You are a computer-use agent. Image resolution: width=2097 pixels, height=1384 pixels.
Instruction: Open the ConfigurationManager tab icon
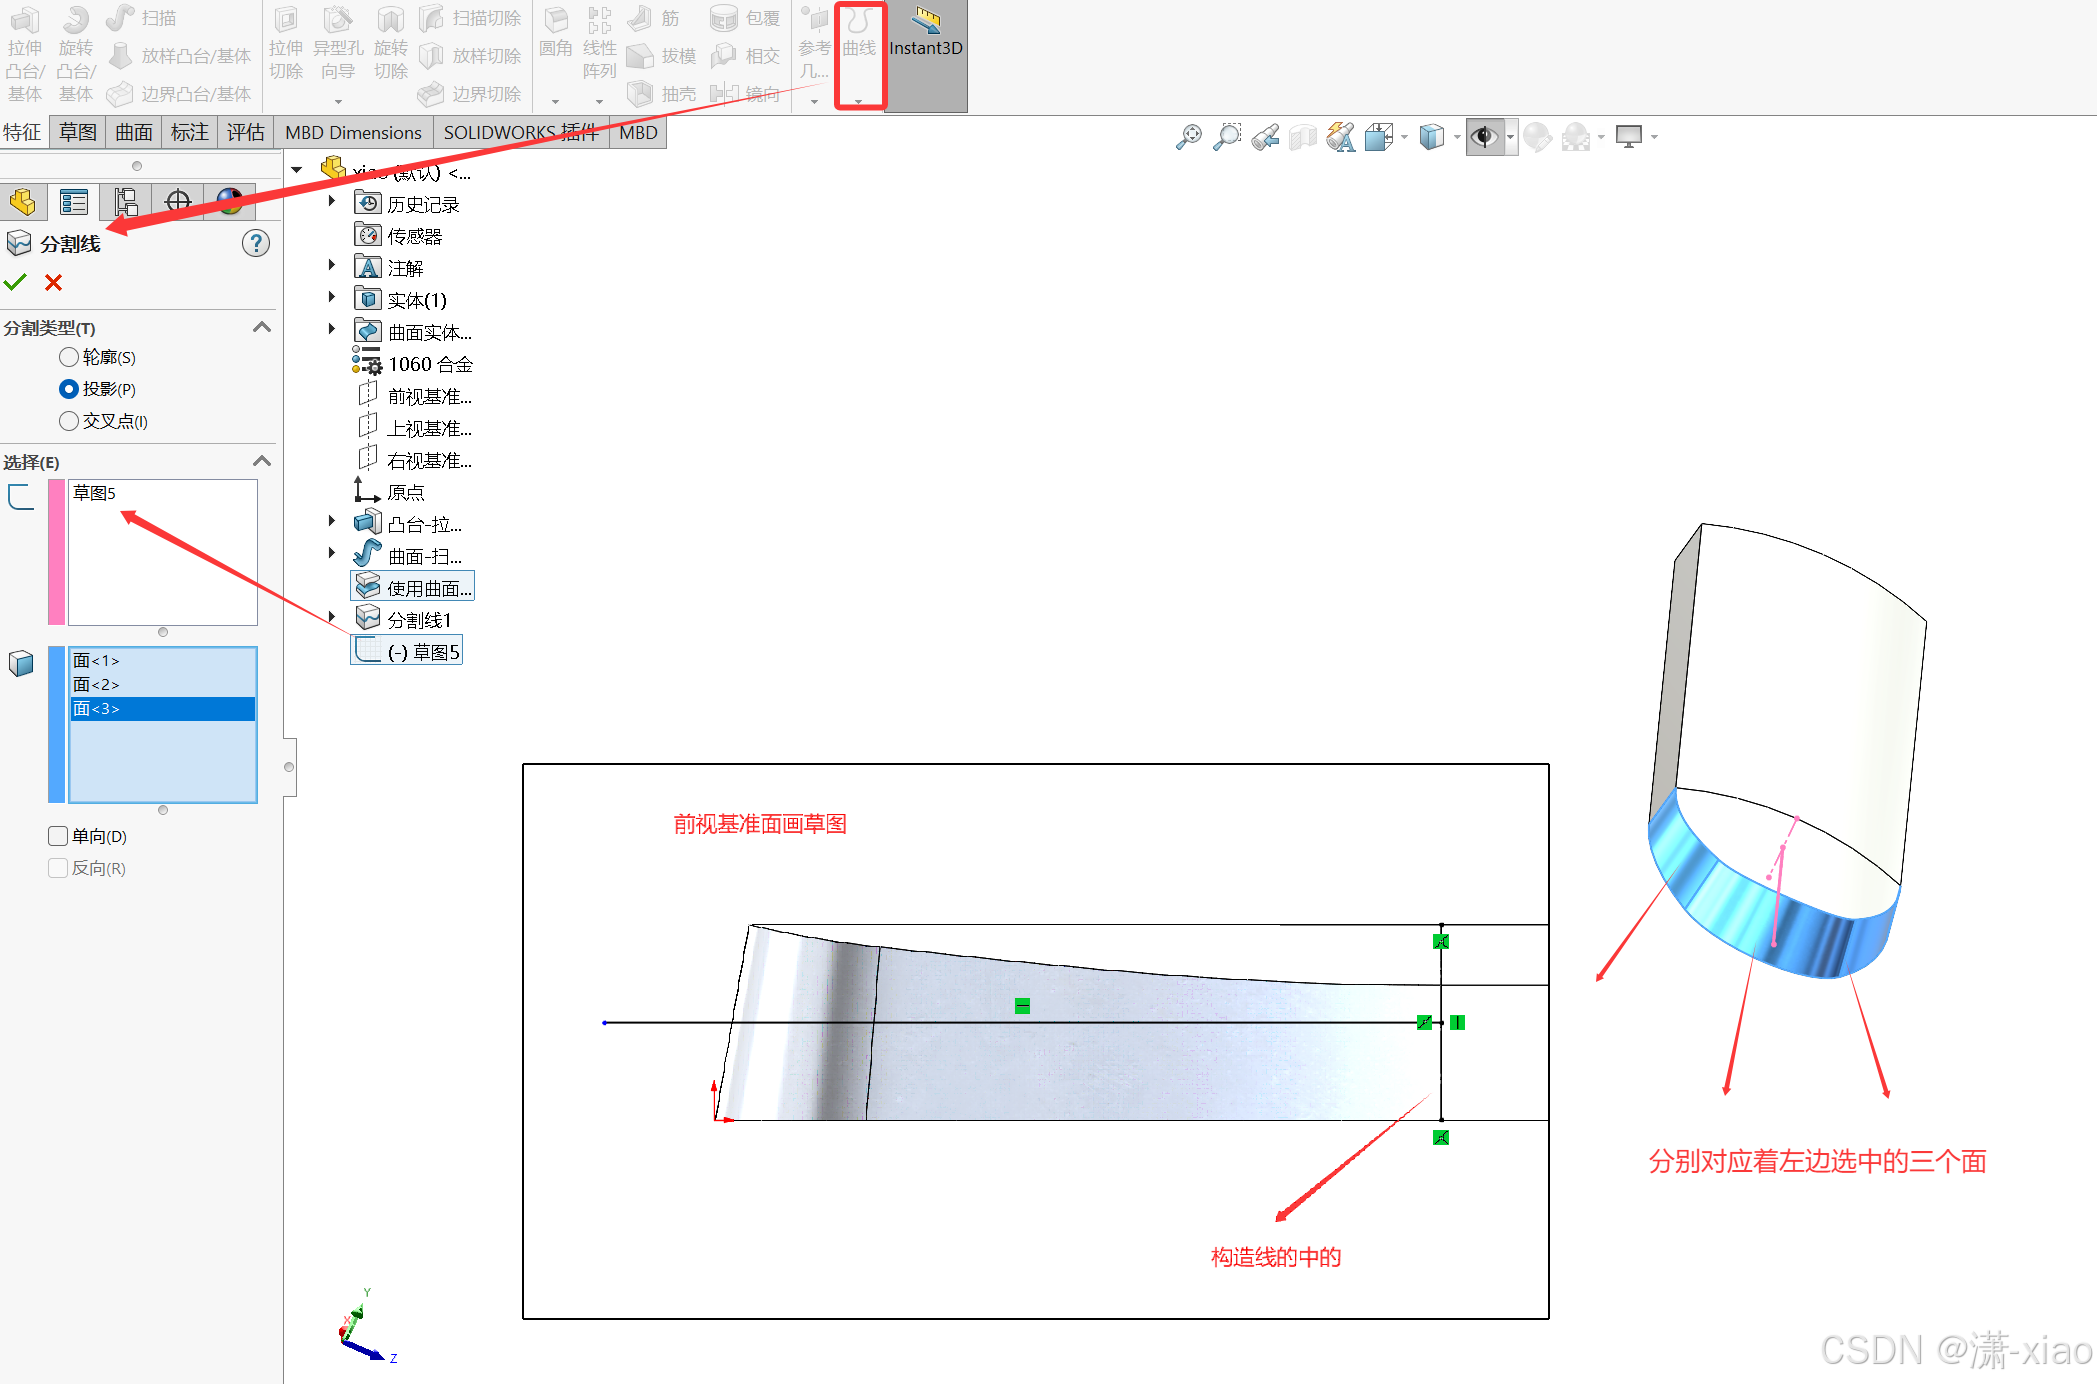point(126,202)
